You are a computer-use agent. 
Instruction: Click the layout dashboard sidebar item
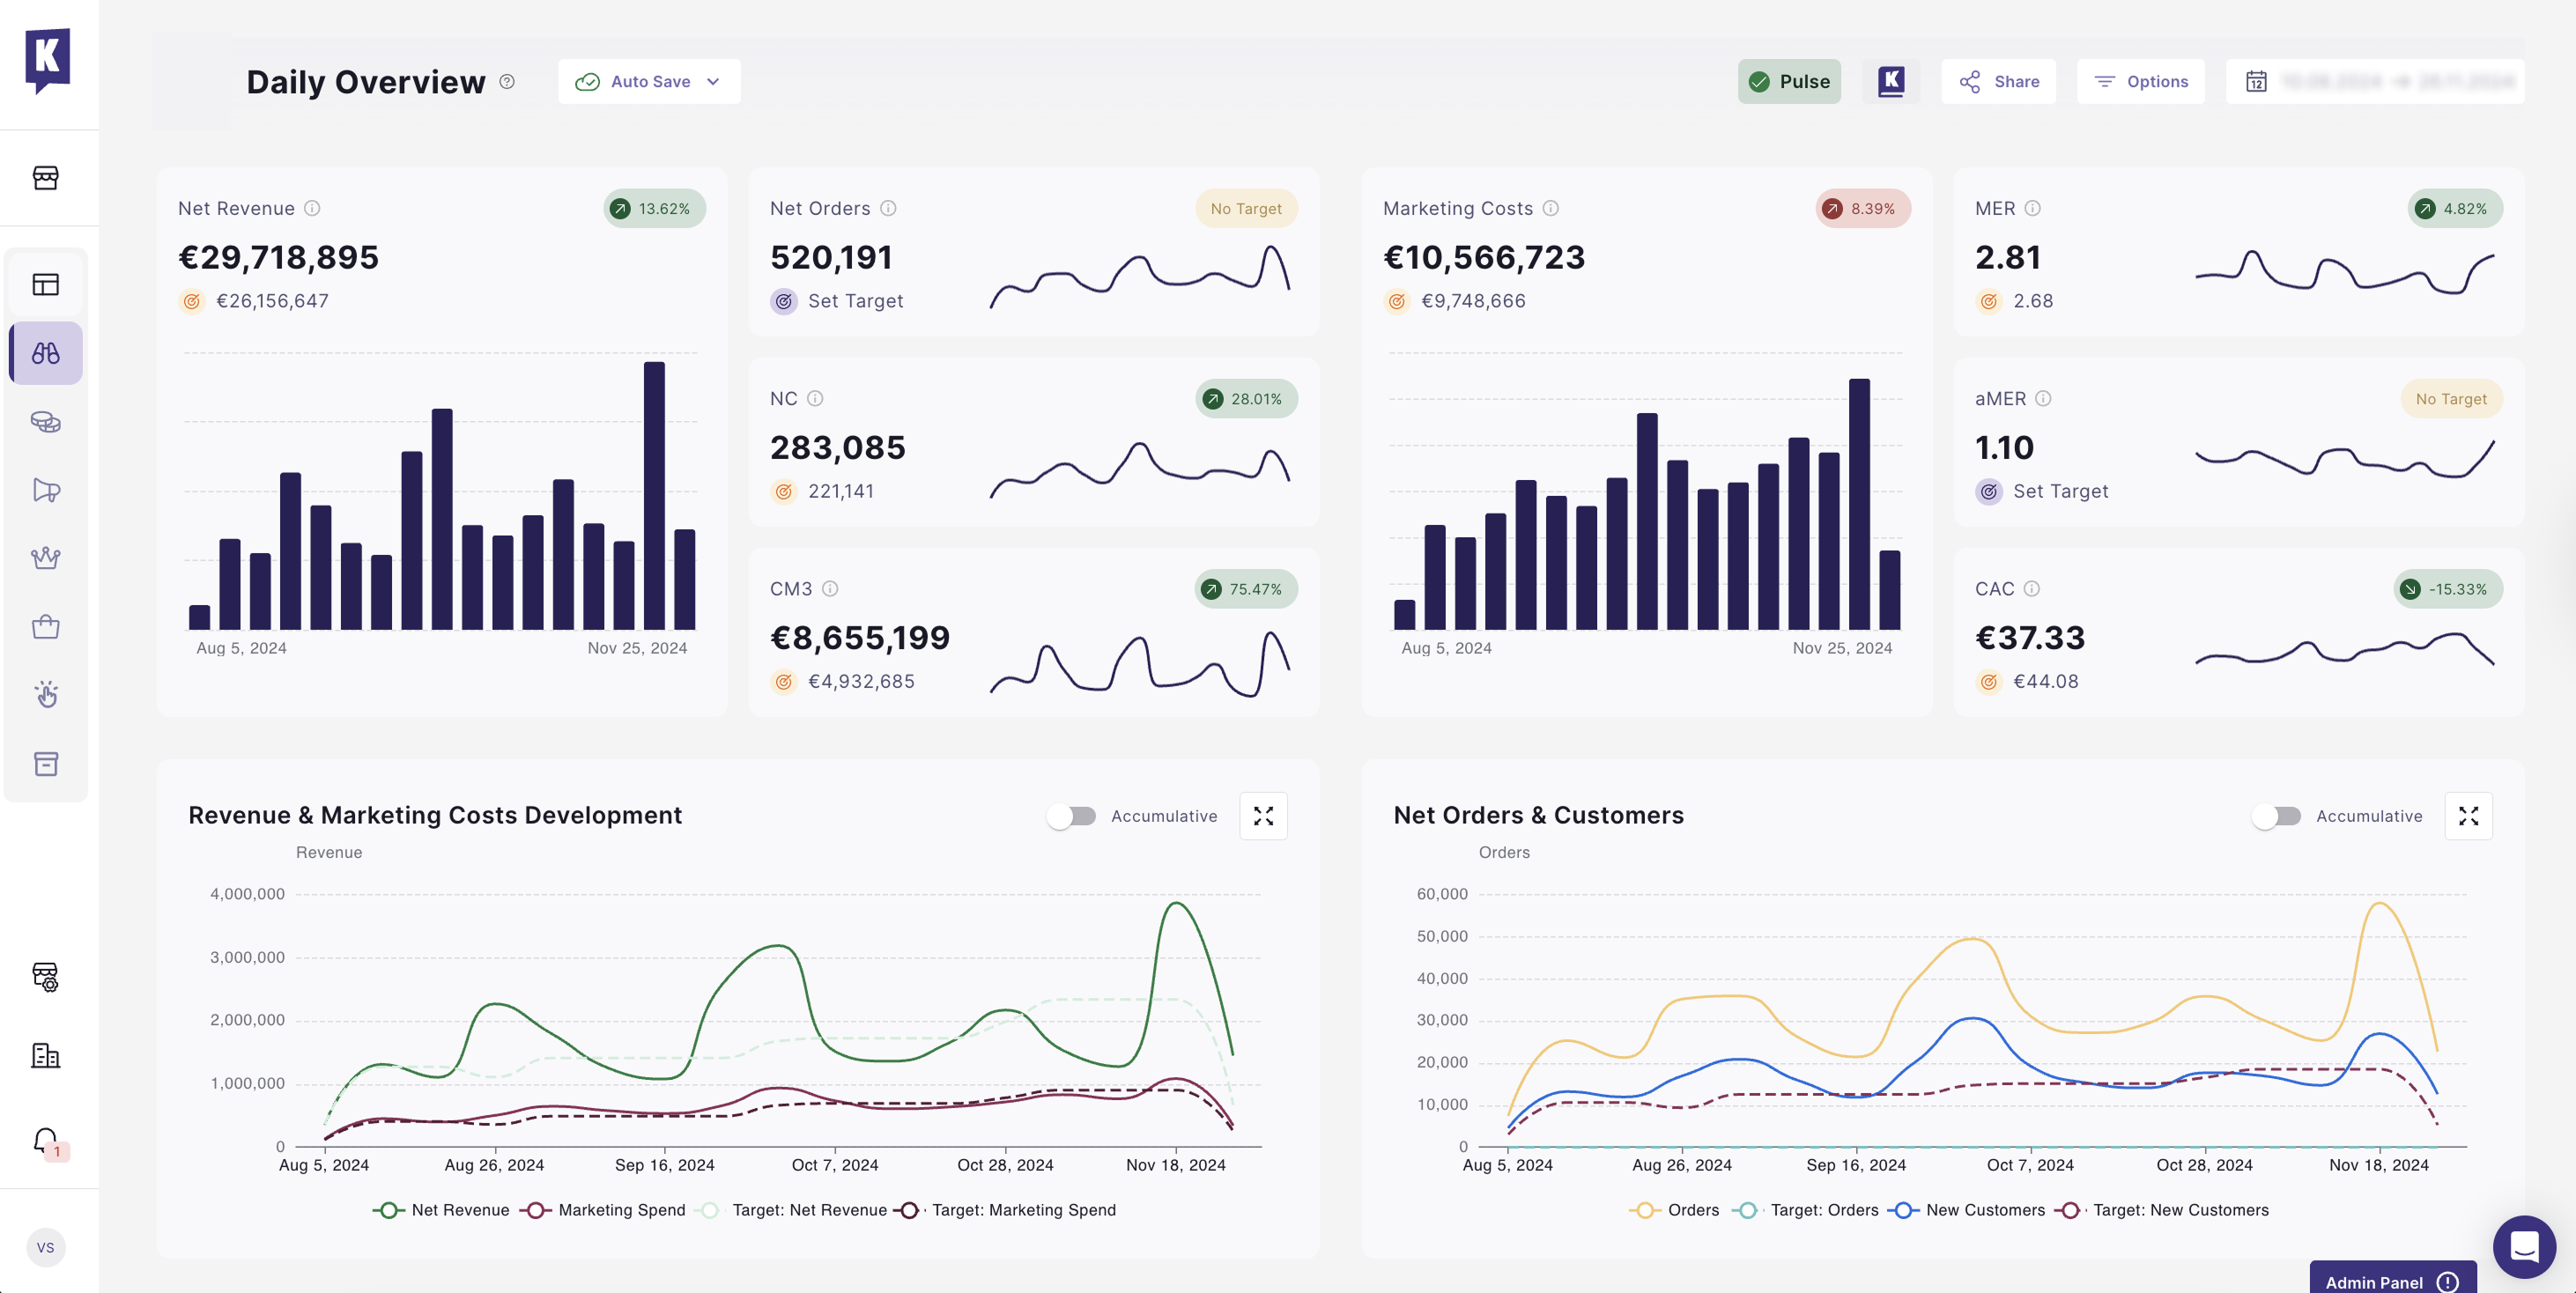coord(46,285)
